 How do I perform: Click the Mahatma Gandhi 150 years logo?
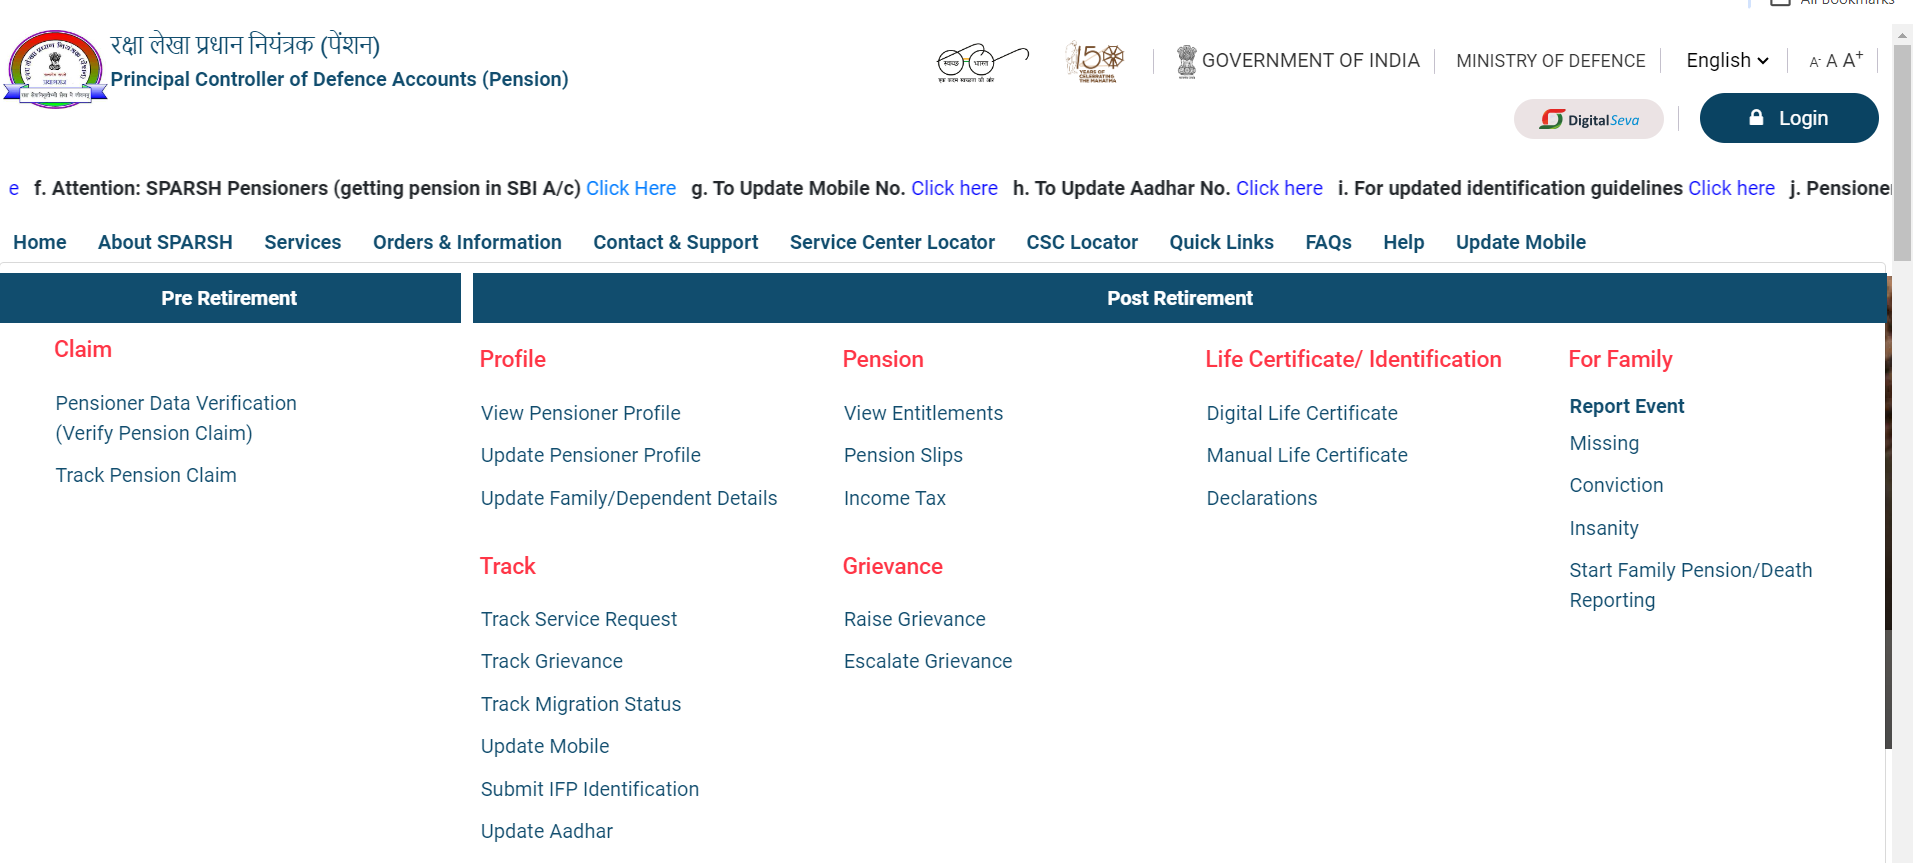click(1094, 61)
